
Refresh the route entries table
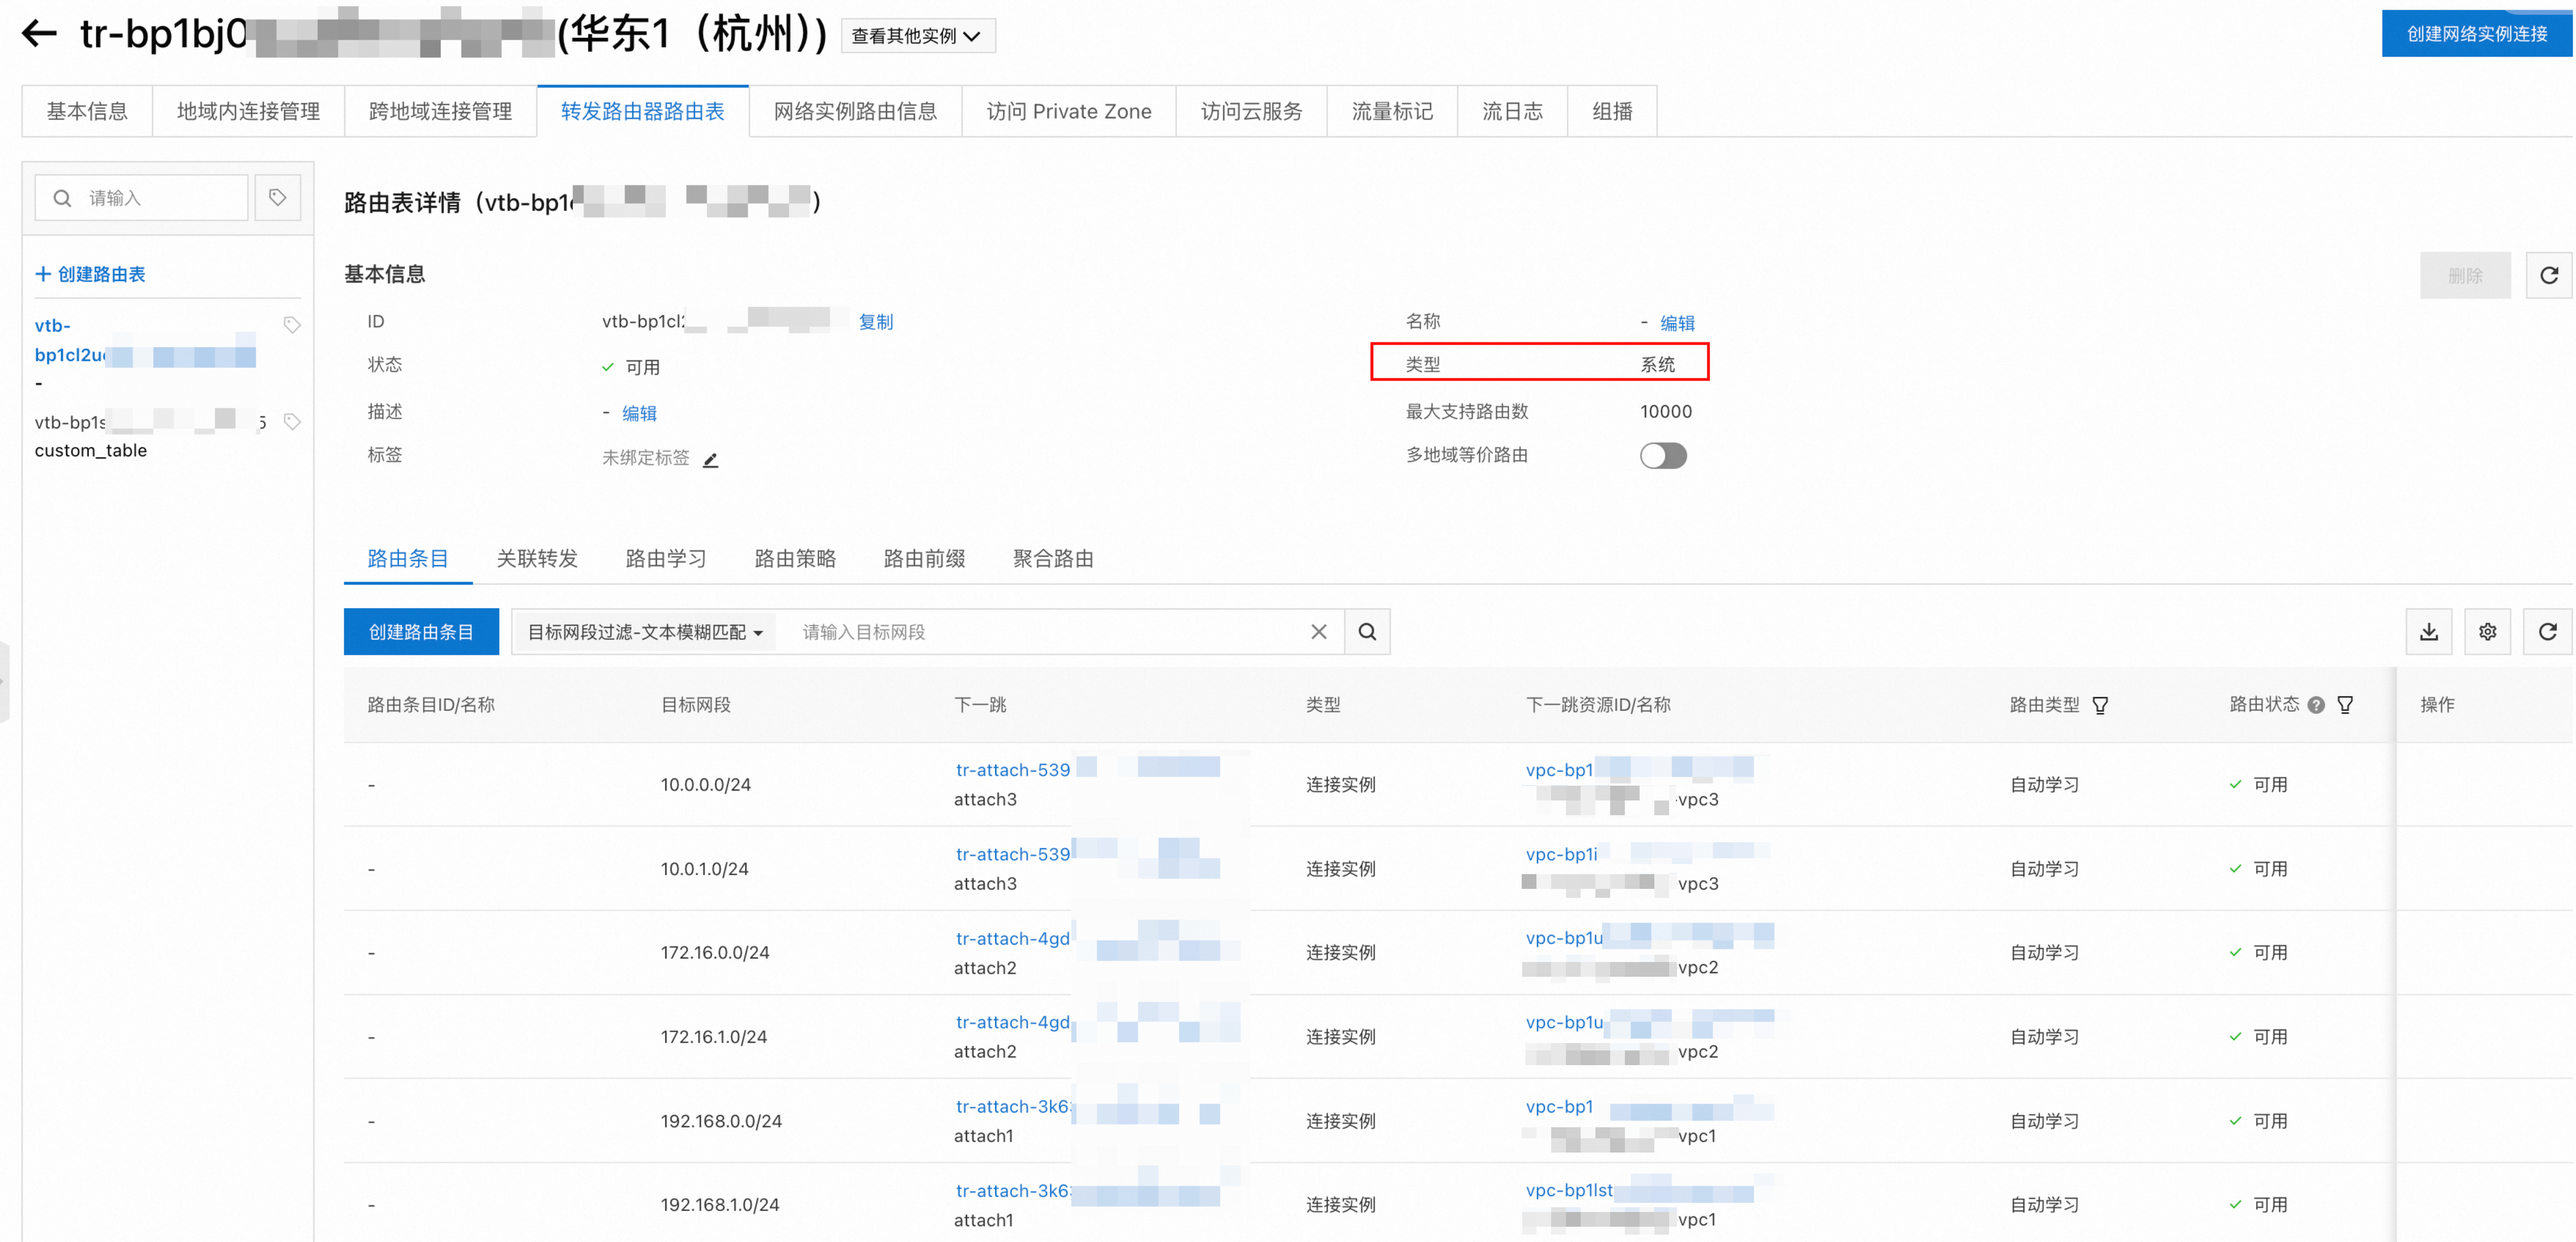pyautogui.click(x=2547, y=632)
